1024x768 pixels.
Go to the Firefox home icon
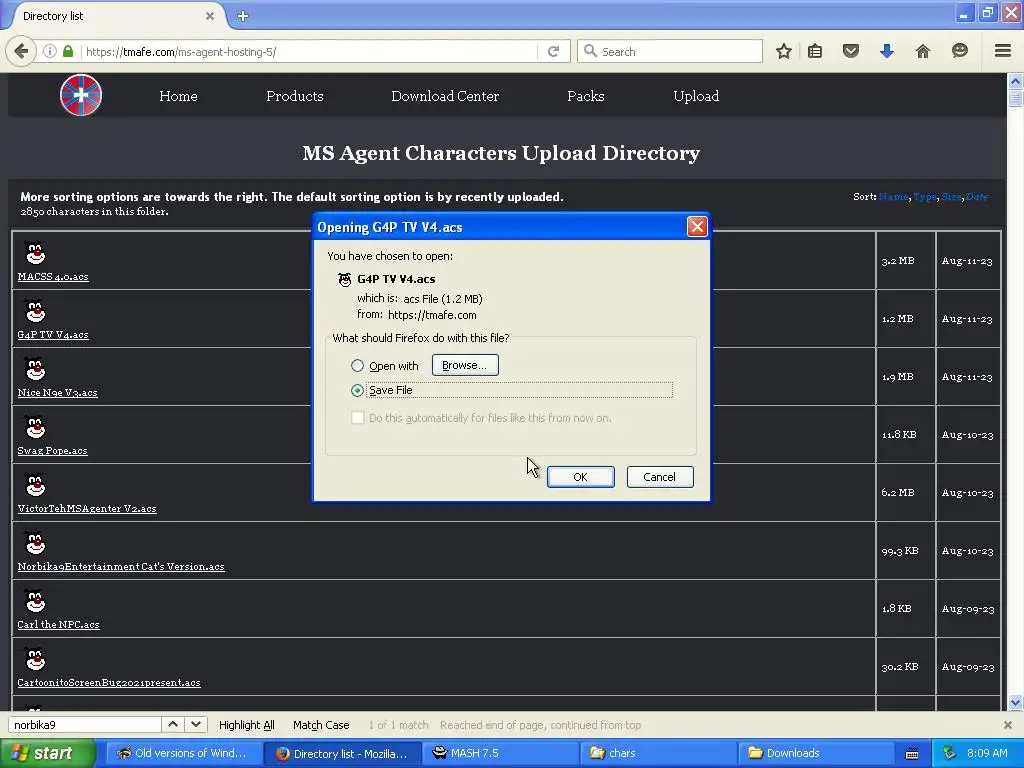coord(922,51)
